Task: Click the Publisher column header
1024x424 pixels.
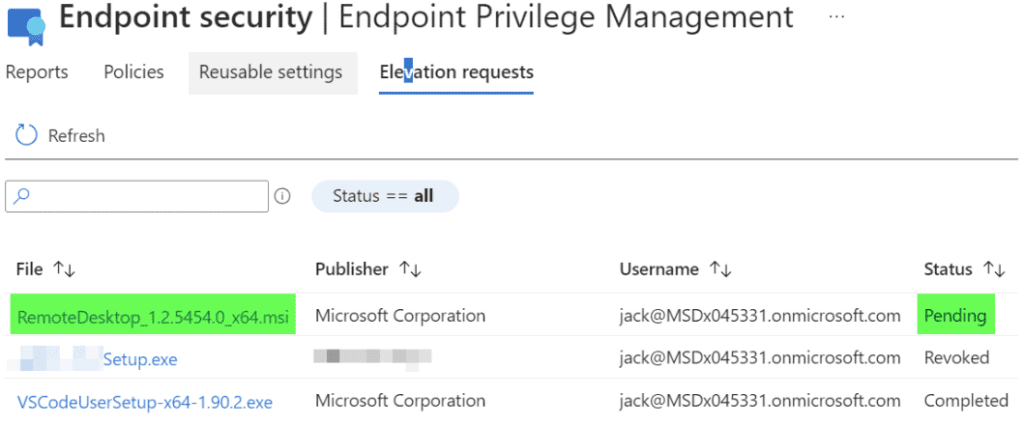Action: [x=351, y=269]
